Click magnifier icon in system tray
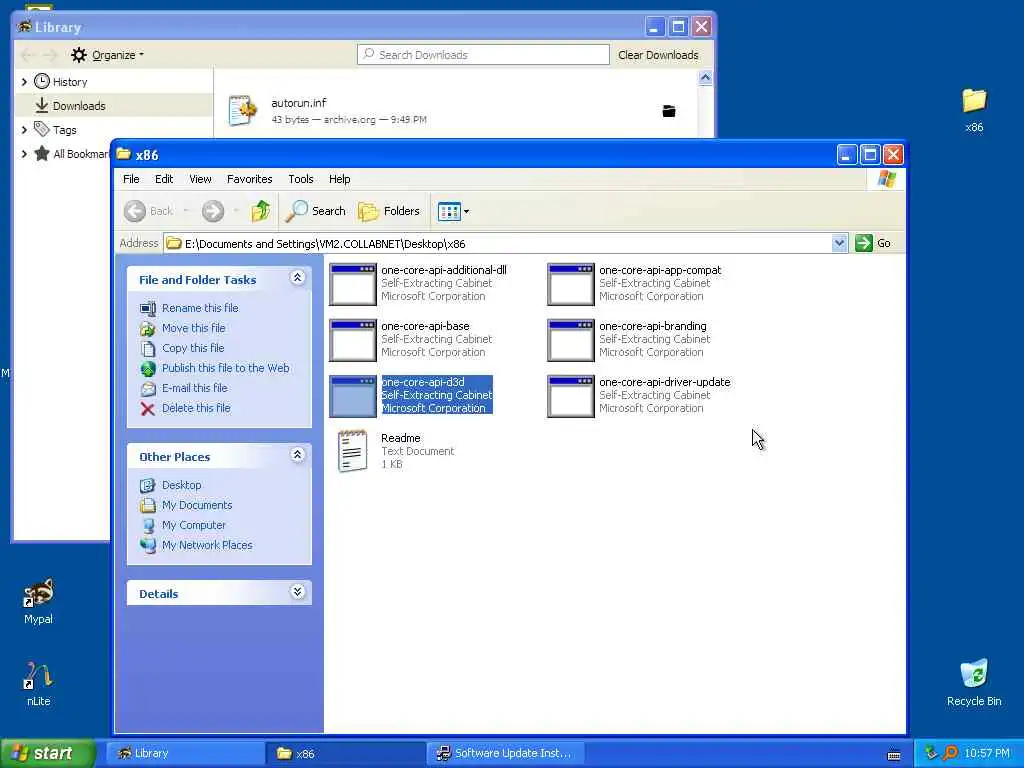1024x768 pixels. point(950,753)
